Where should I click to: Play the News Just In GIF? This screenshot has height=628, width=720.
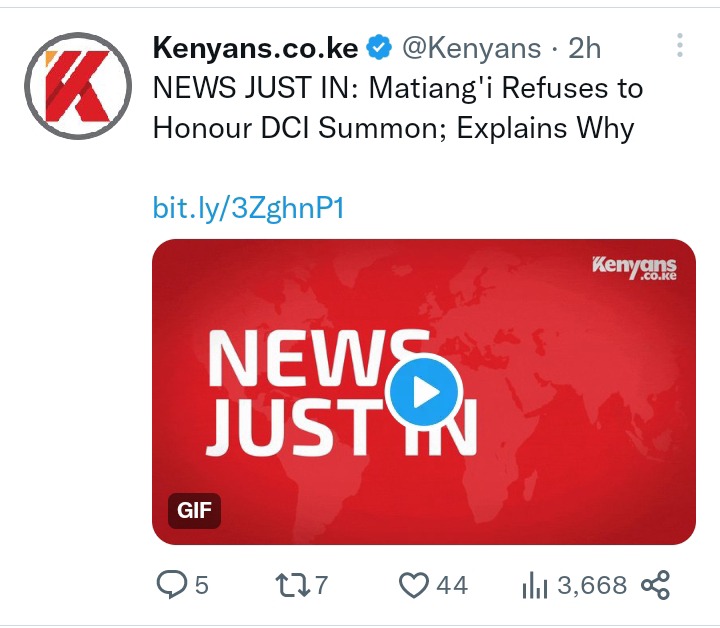[x=424, y=392]
